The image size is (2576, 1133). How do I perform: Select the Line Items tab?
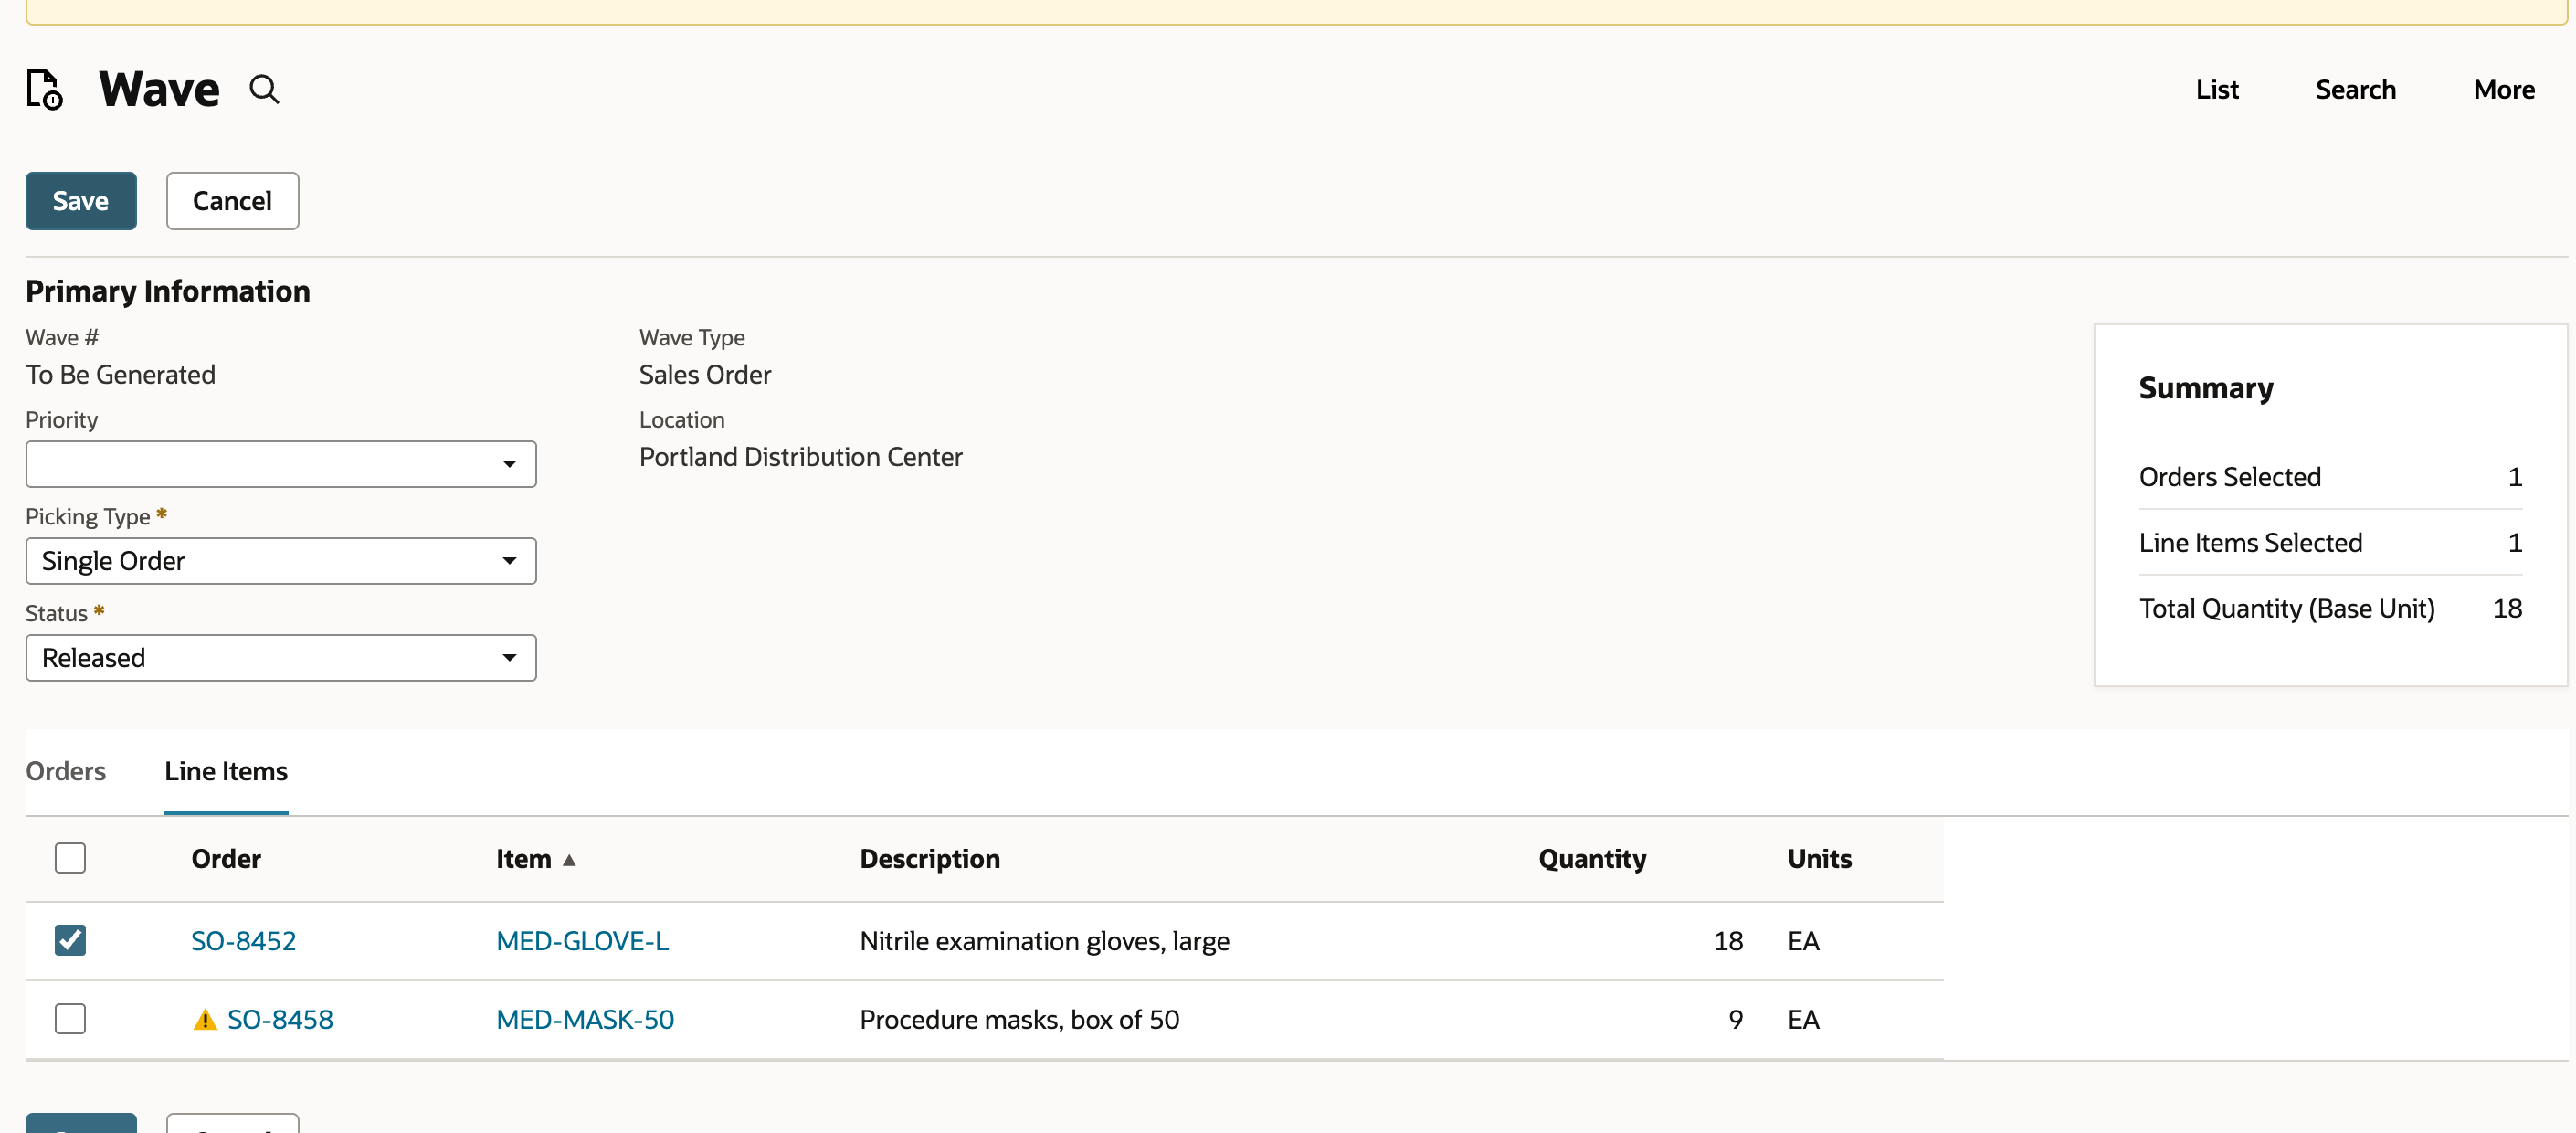point(226,771)
